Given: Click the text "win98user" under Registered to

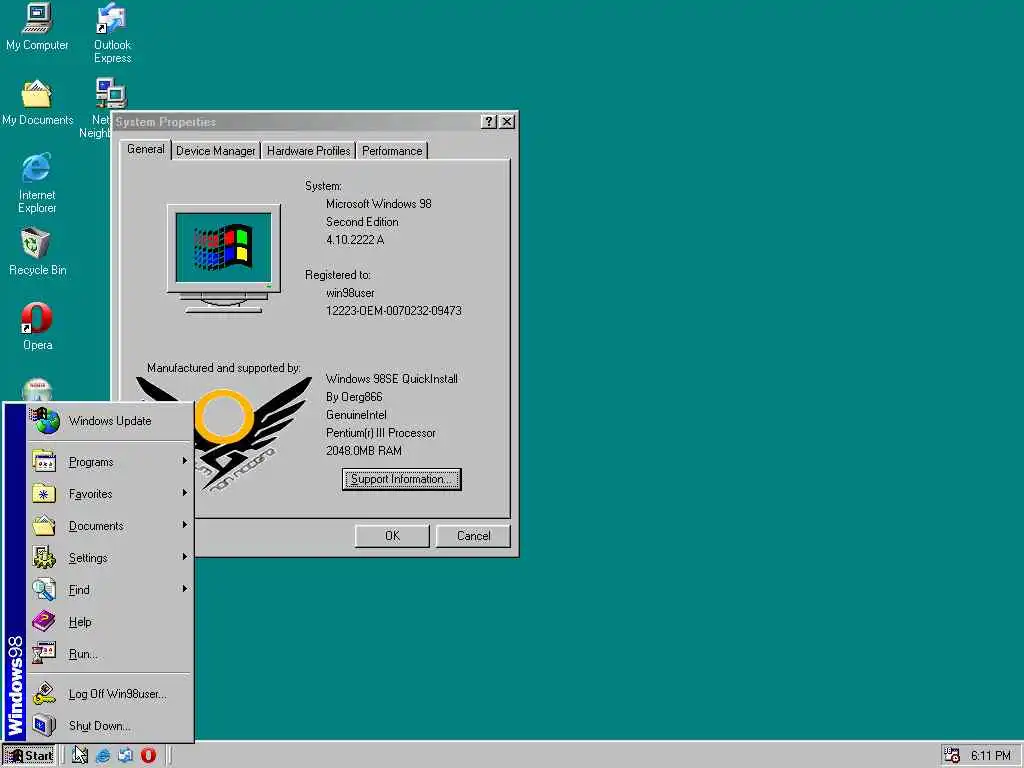Looking at the screenshot, I should 350,293.
